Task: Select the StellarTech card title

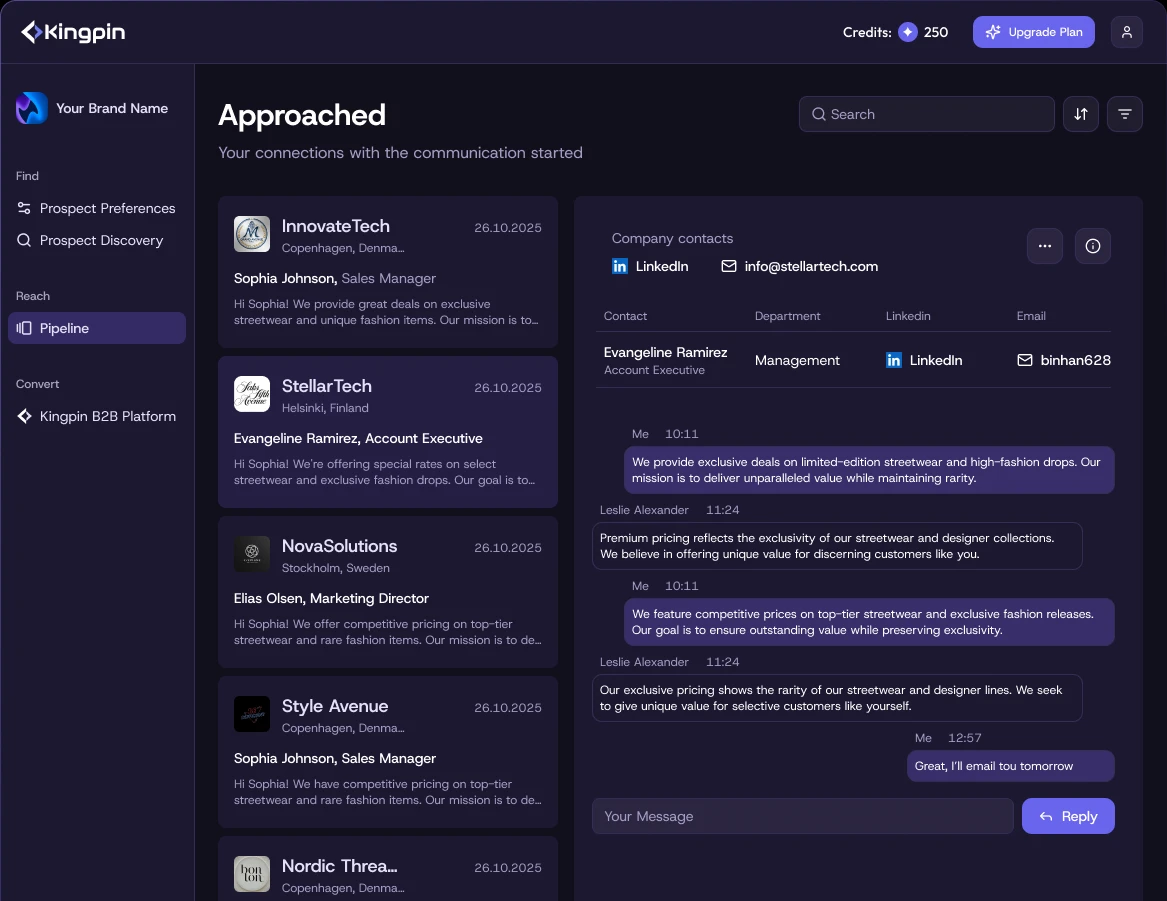Action: [327, 386]
